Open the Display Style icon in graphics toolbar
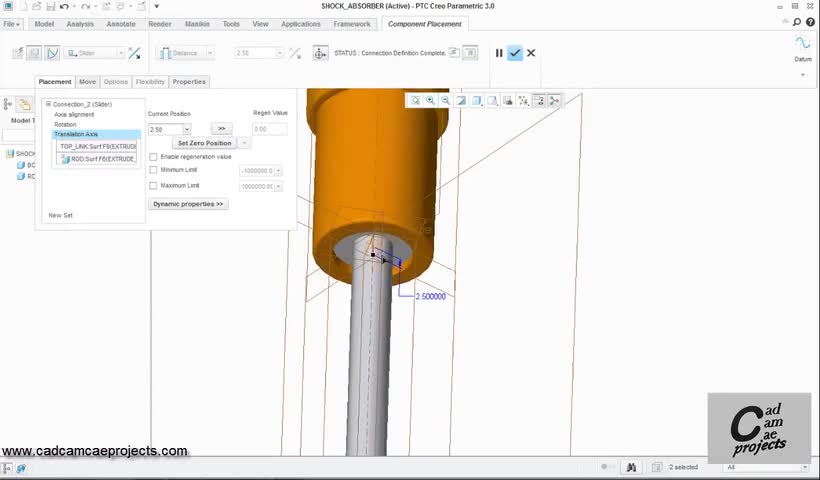The image size is (820, 480). 477,100
